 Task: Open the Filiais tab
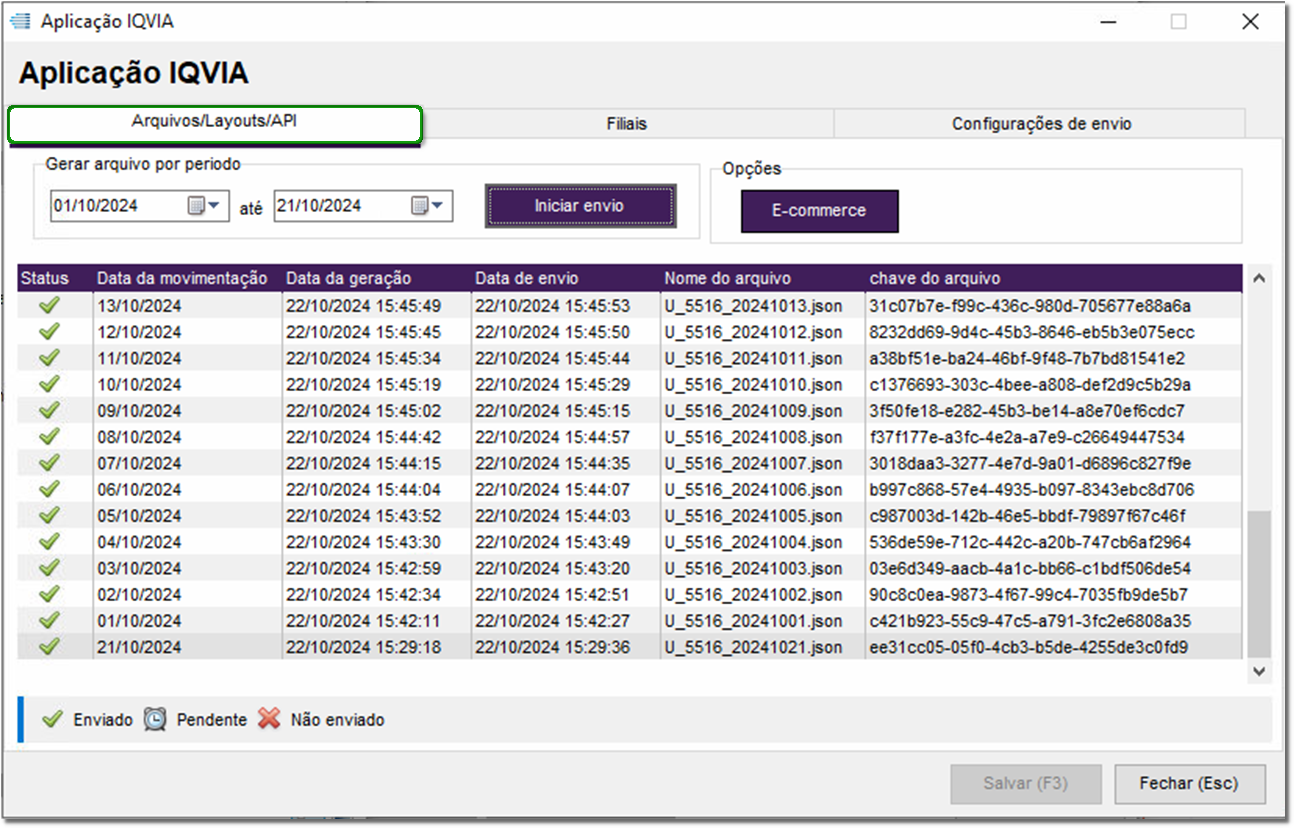pos(627,124)
